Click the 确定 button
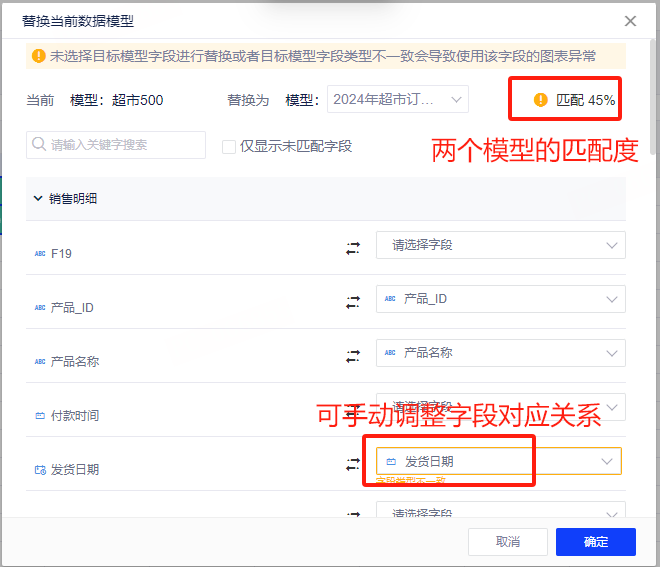 tap(595, 542)
